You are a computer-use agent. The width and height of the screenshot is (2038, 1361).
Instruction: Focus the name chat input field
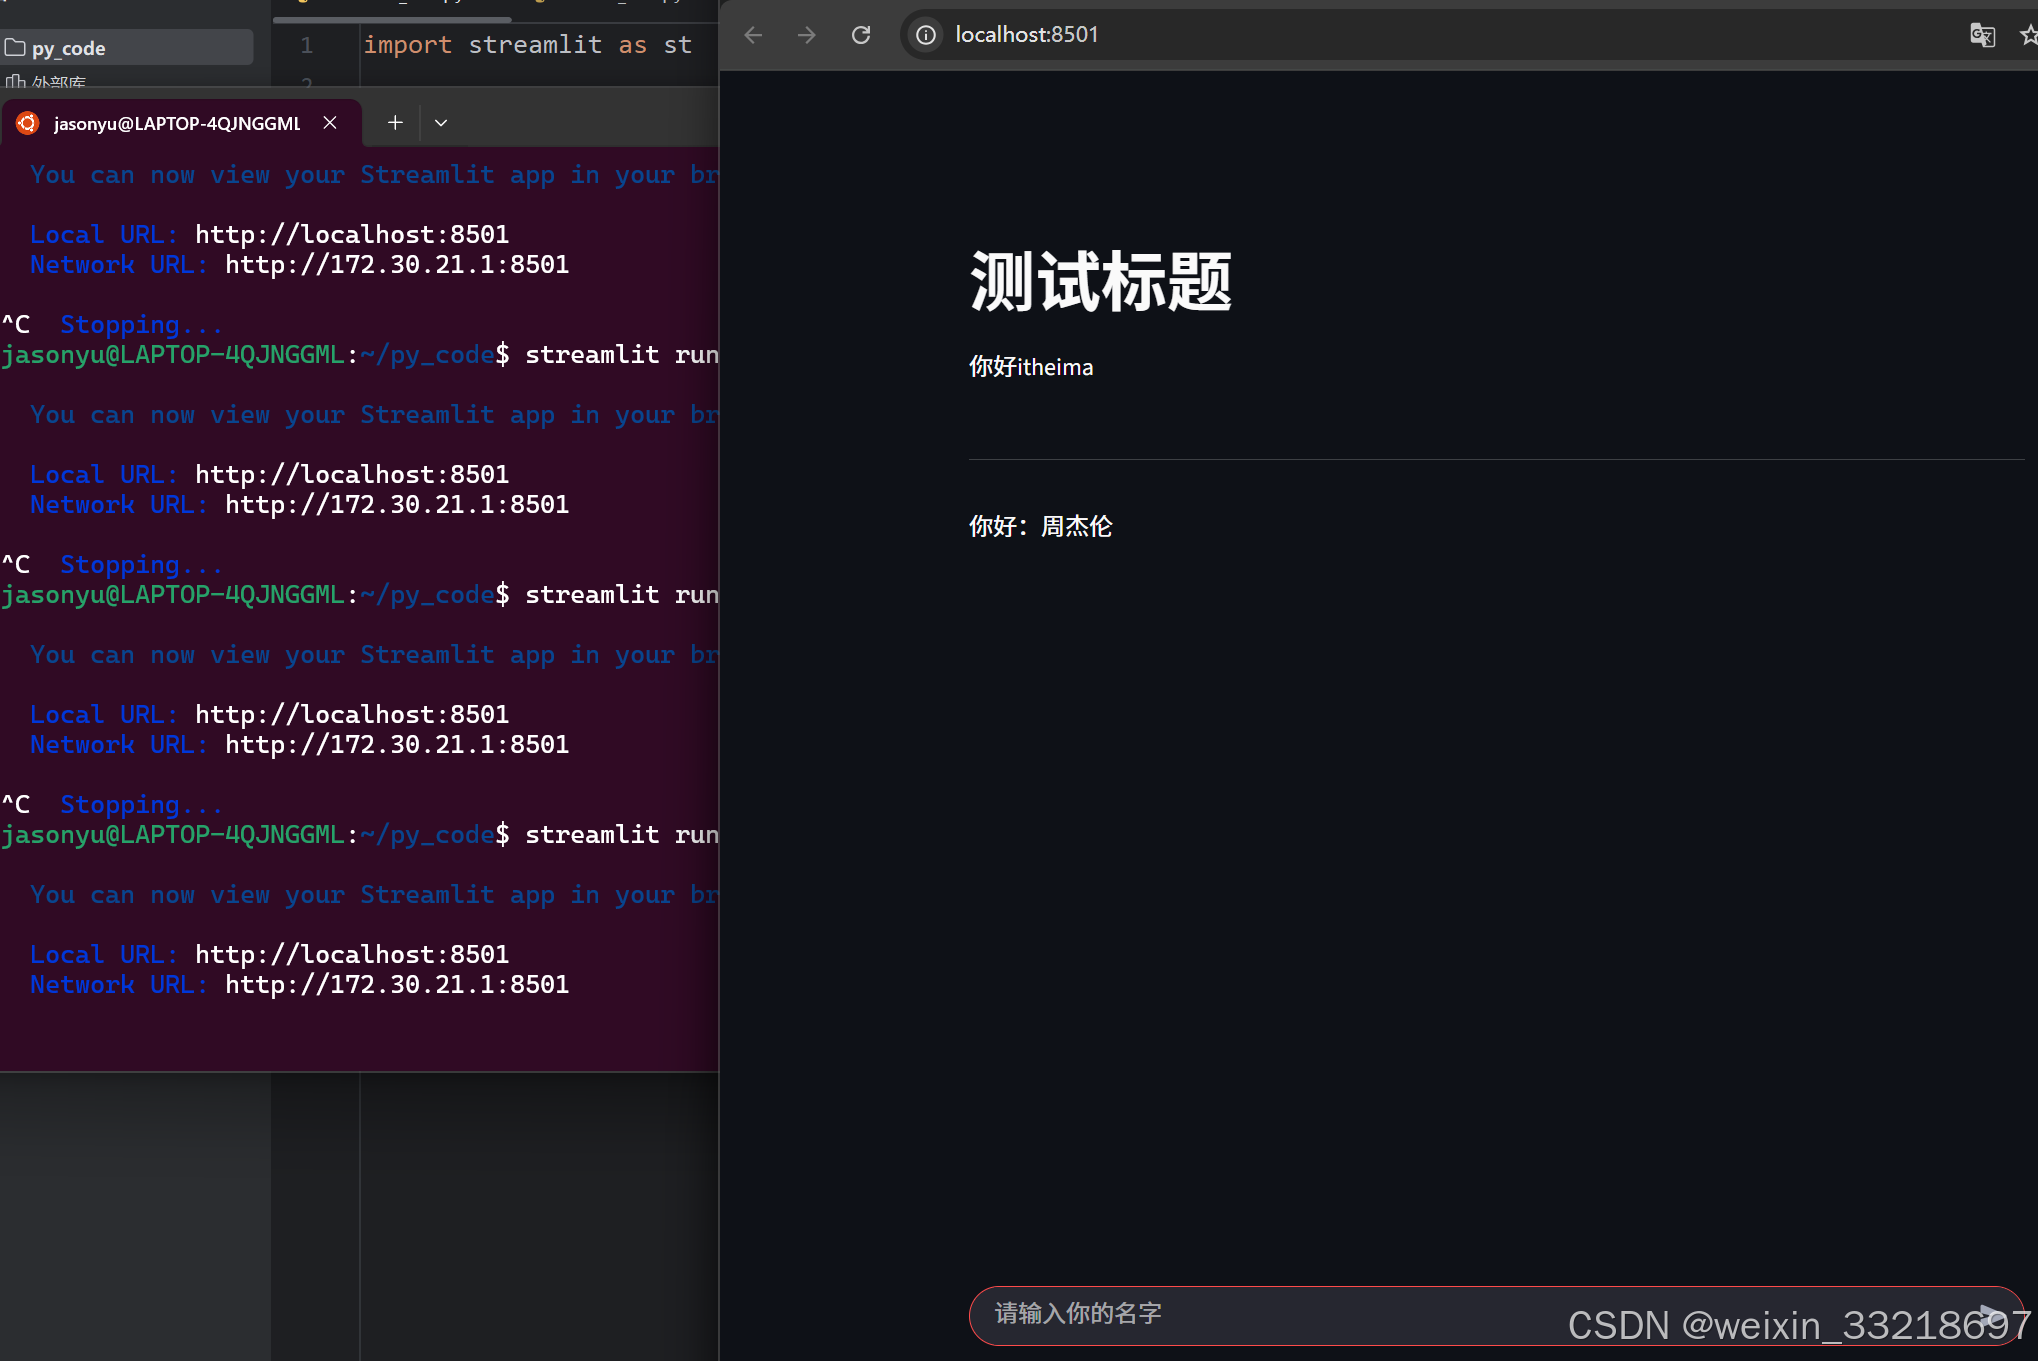pos(1496,1315)
